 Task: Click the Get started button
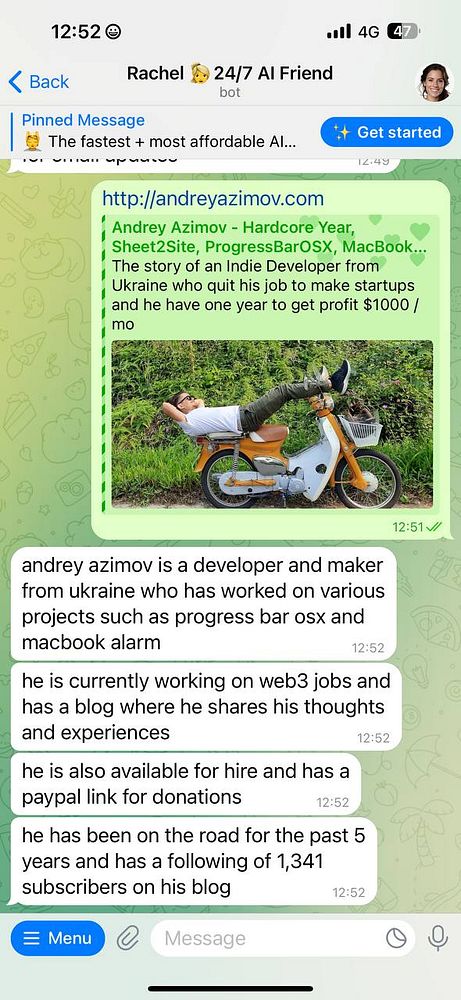tap(387, 132)
